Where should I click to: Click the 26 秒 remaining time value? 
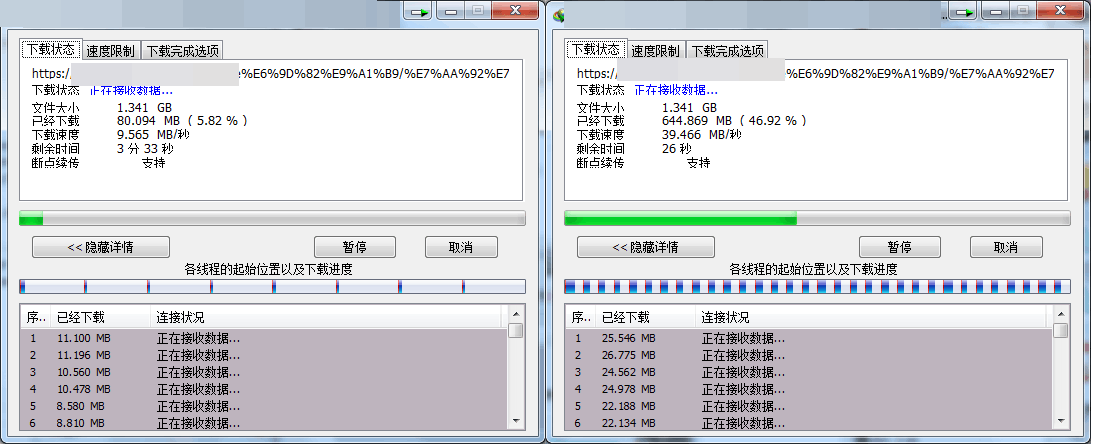676,148
